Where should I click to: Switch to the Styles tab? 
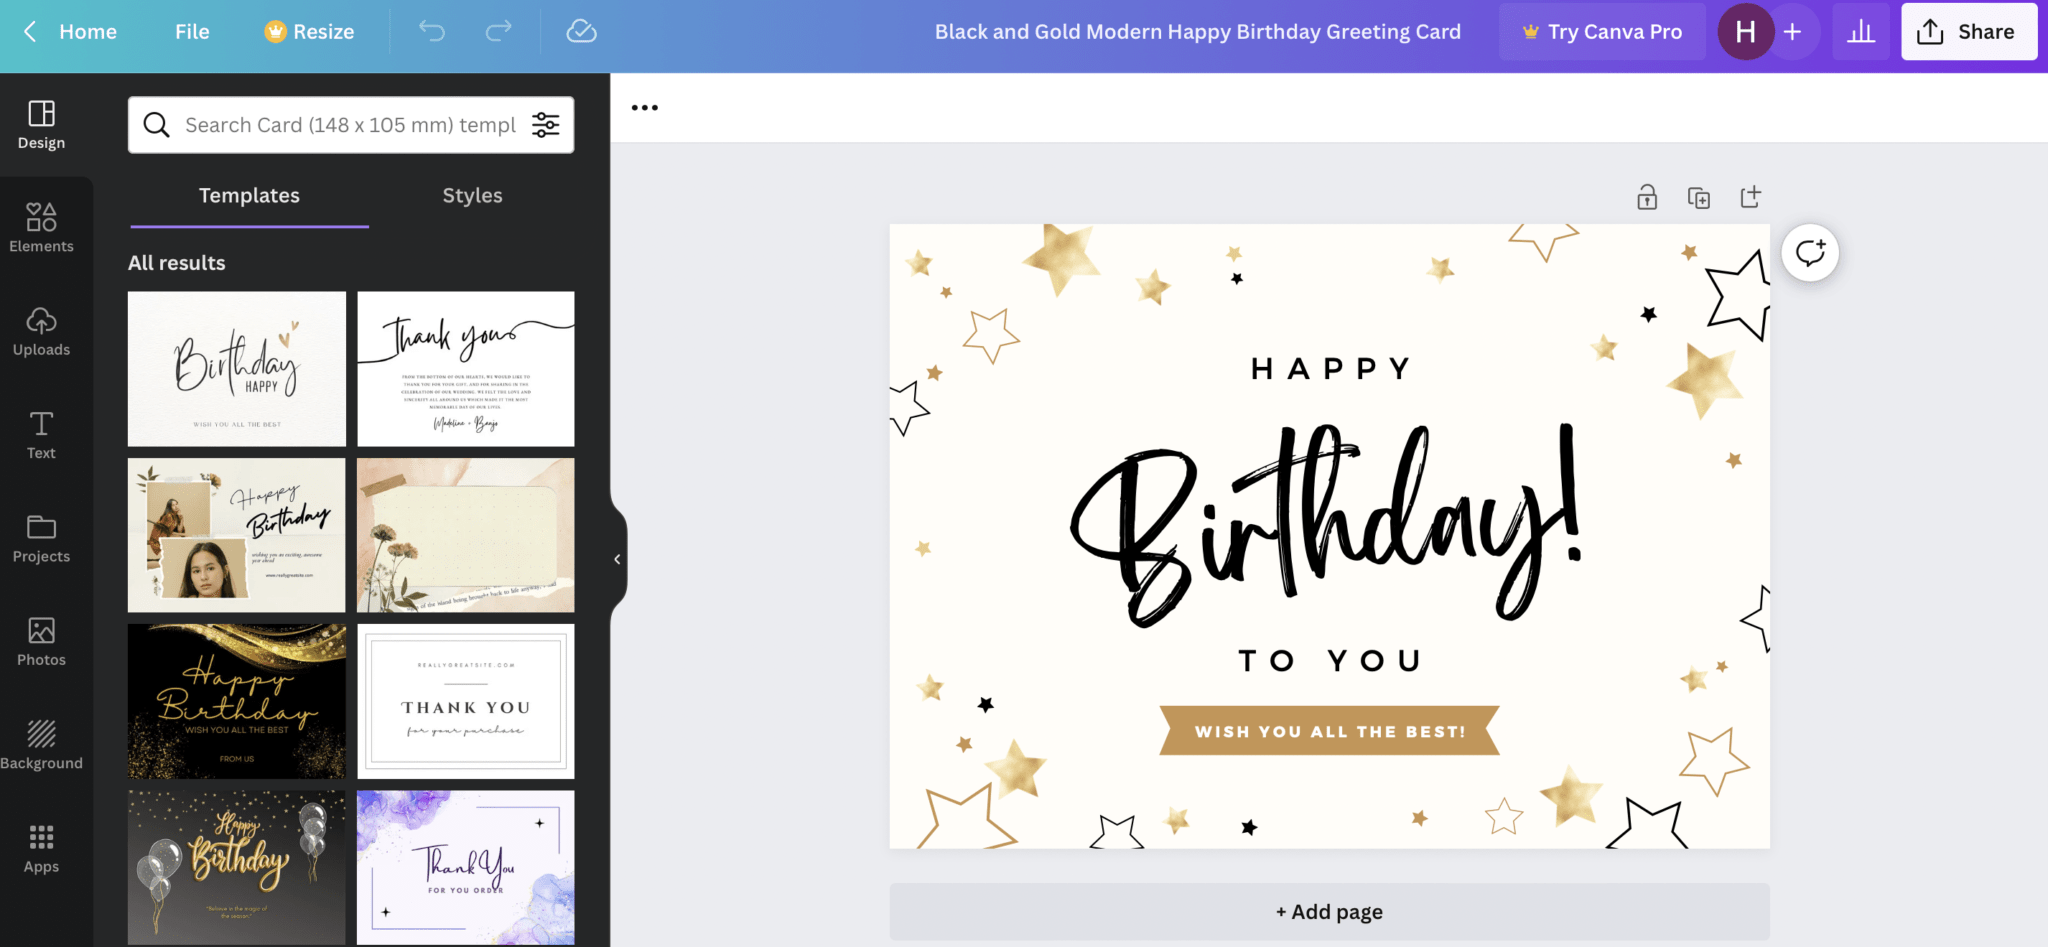(472, 195)
